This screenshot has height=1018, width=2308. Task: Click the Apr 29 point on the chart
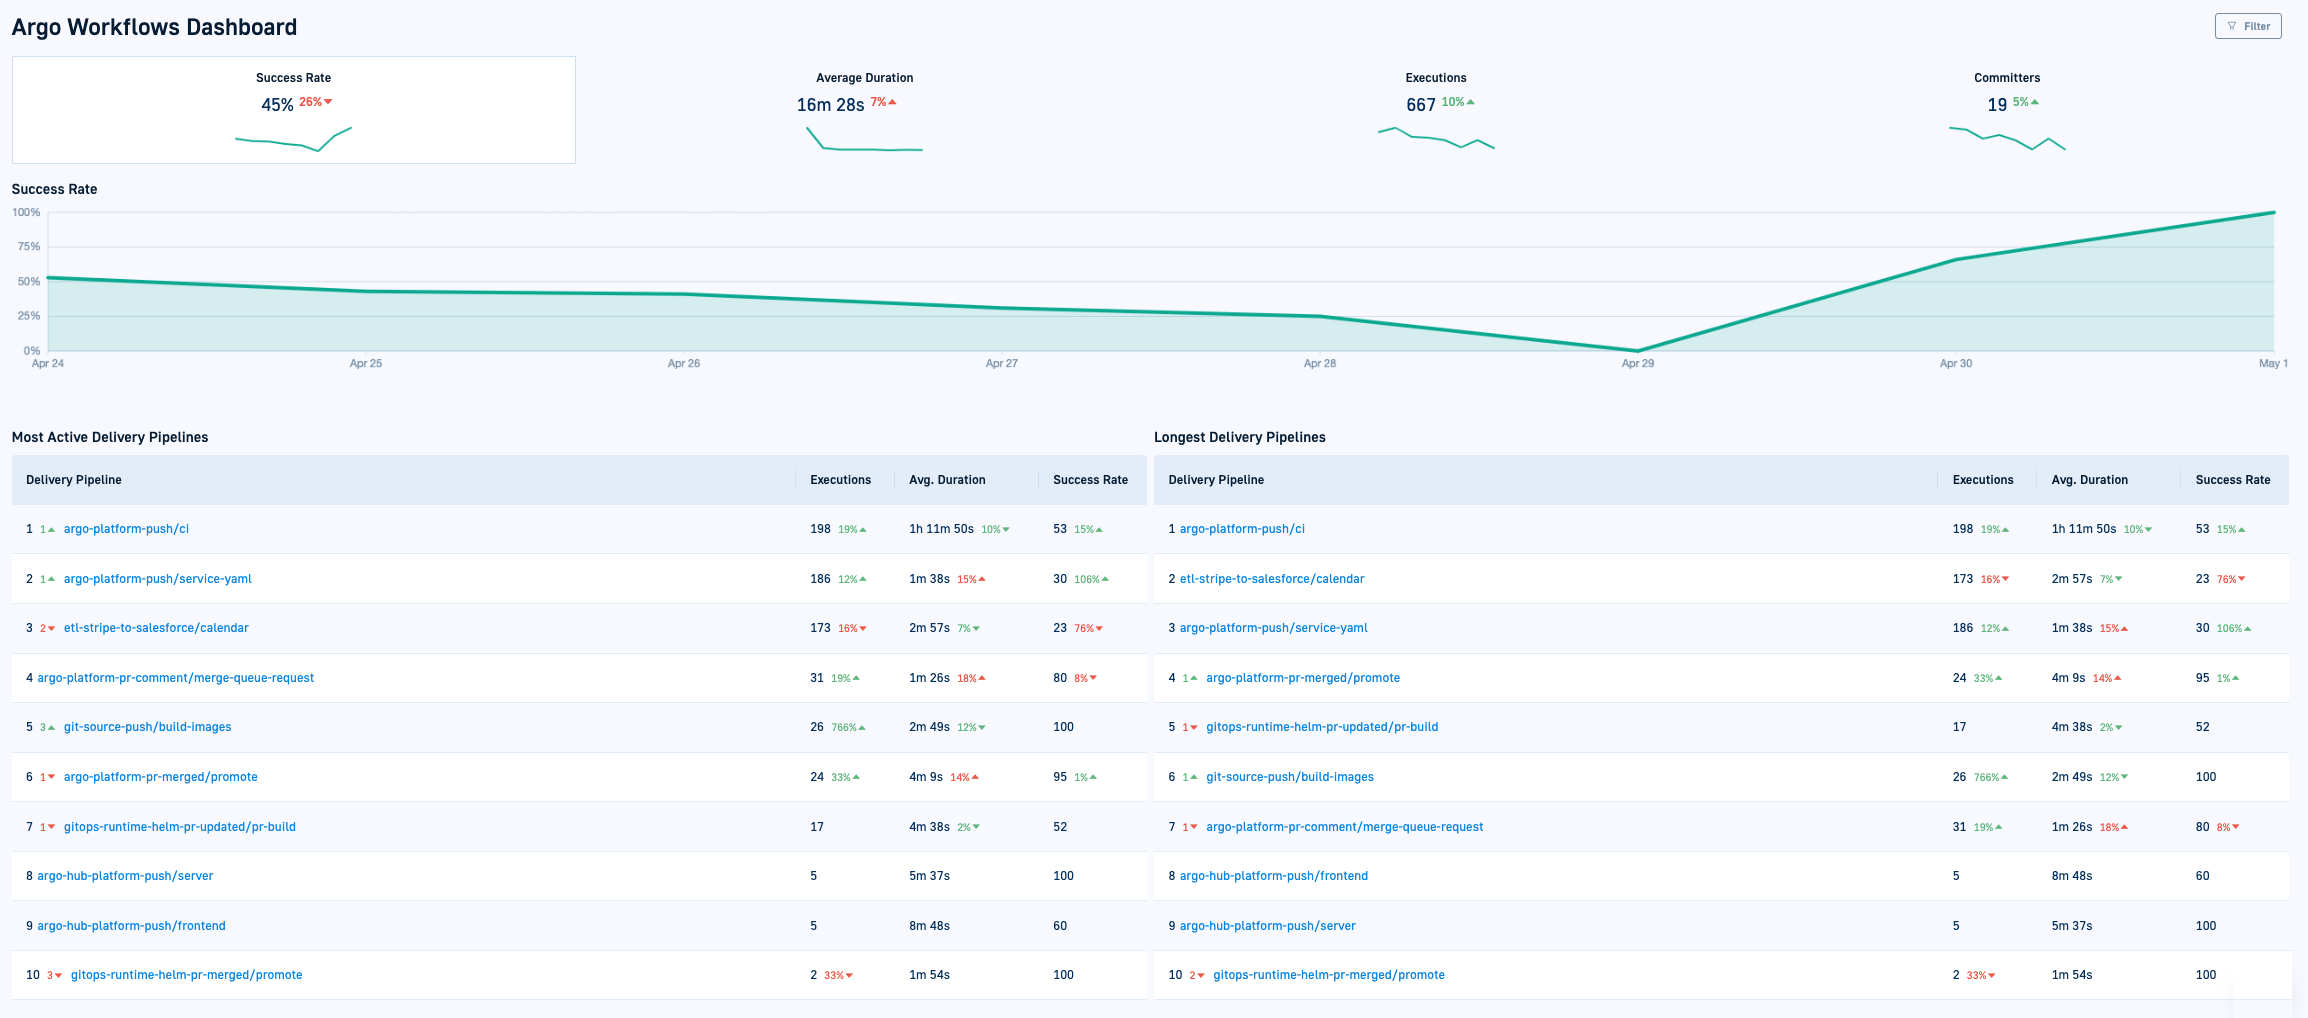(1637, 350)
